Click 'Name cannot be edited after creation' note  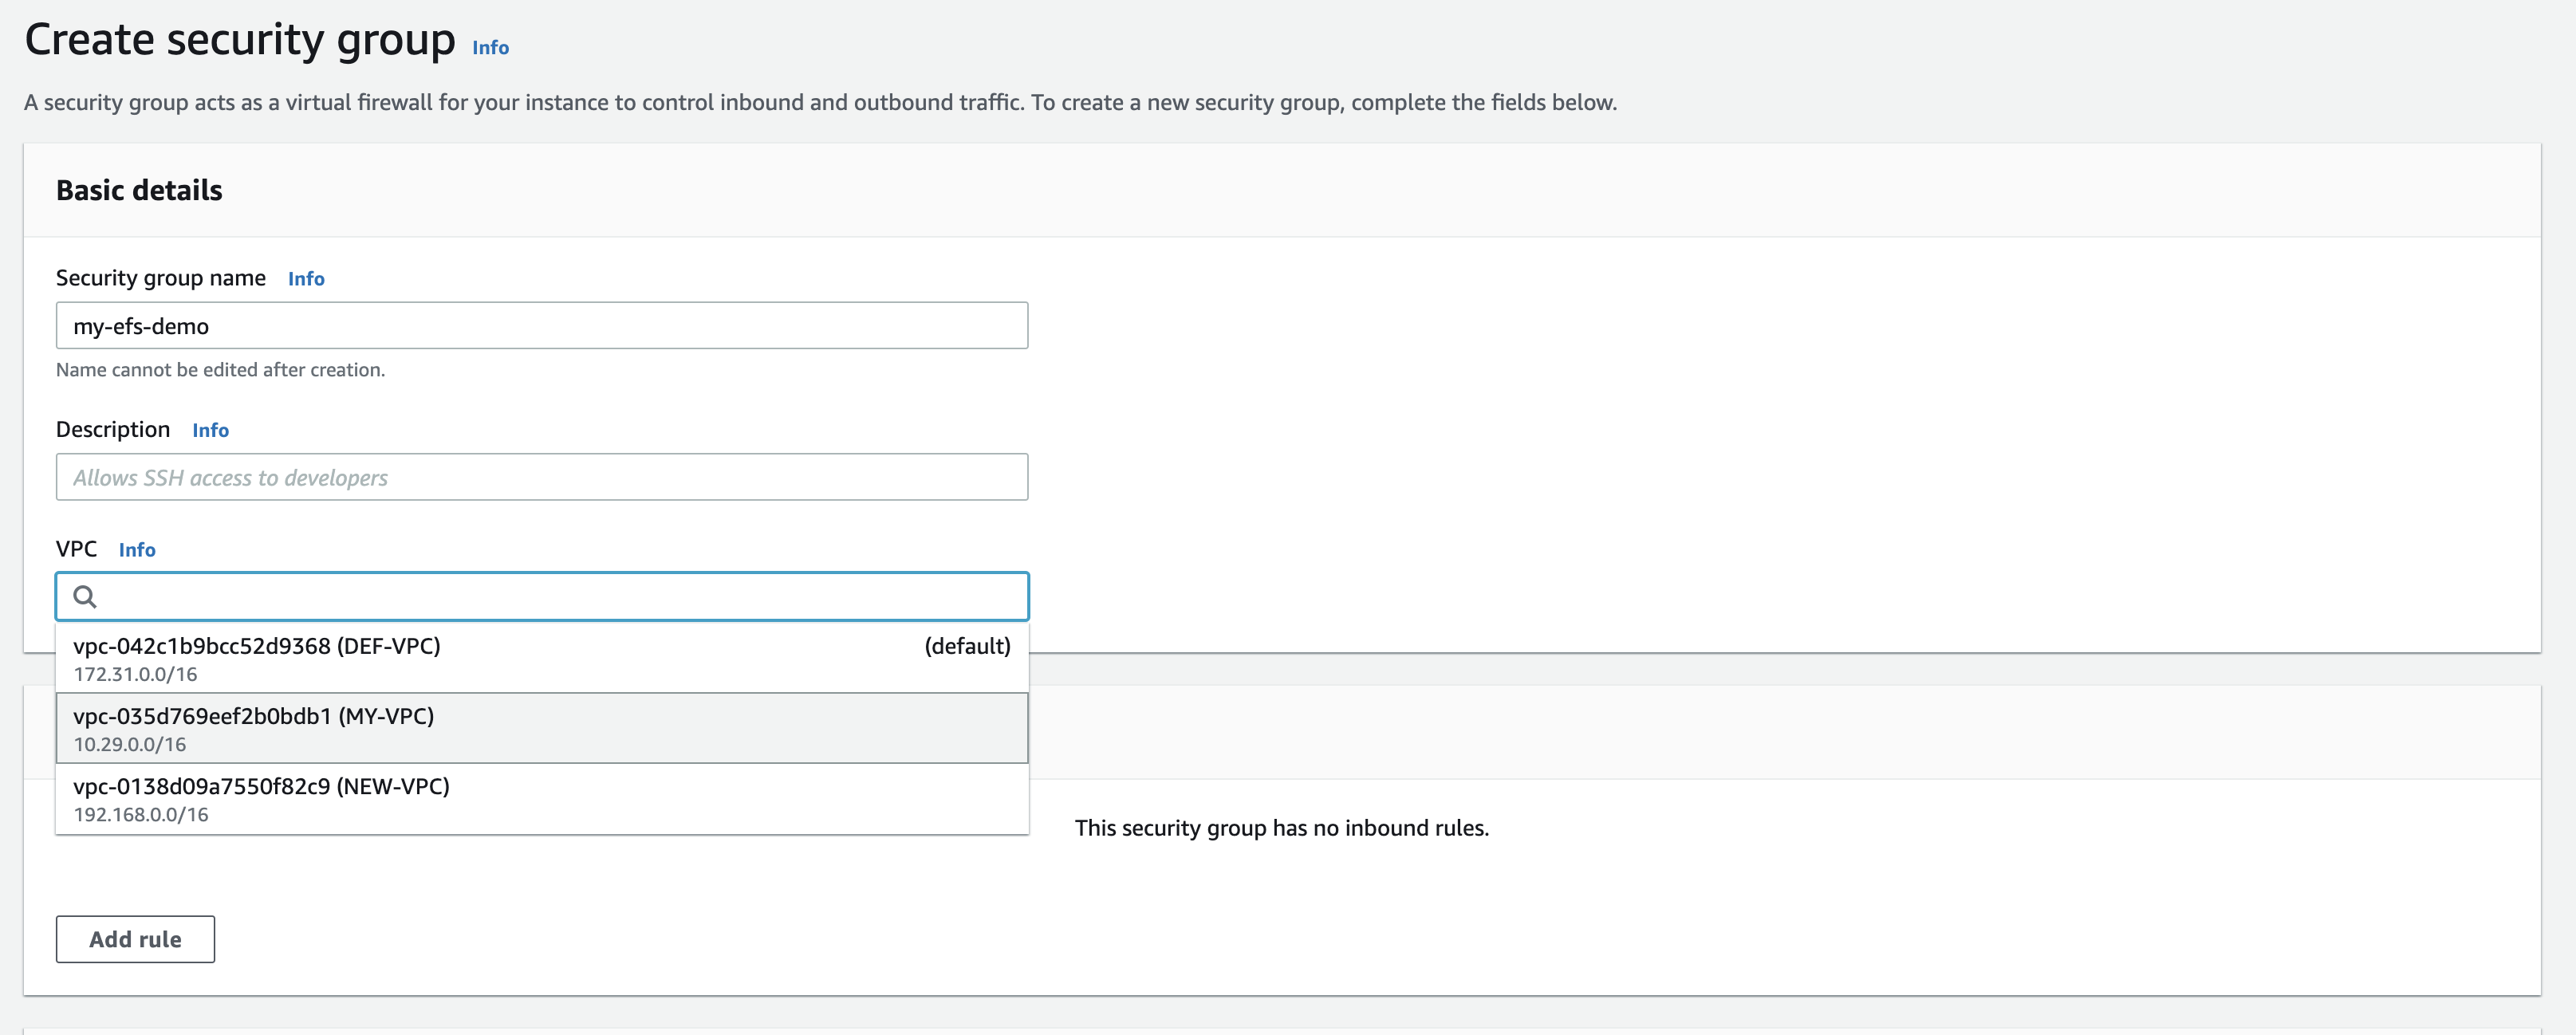pos(220,370)
